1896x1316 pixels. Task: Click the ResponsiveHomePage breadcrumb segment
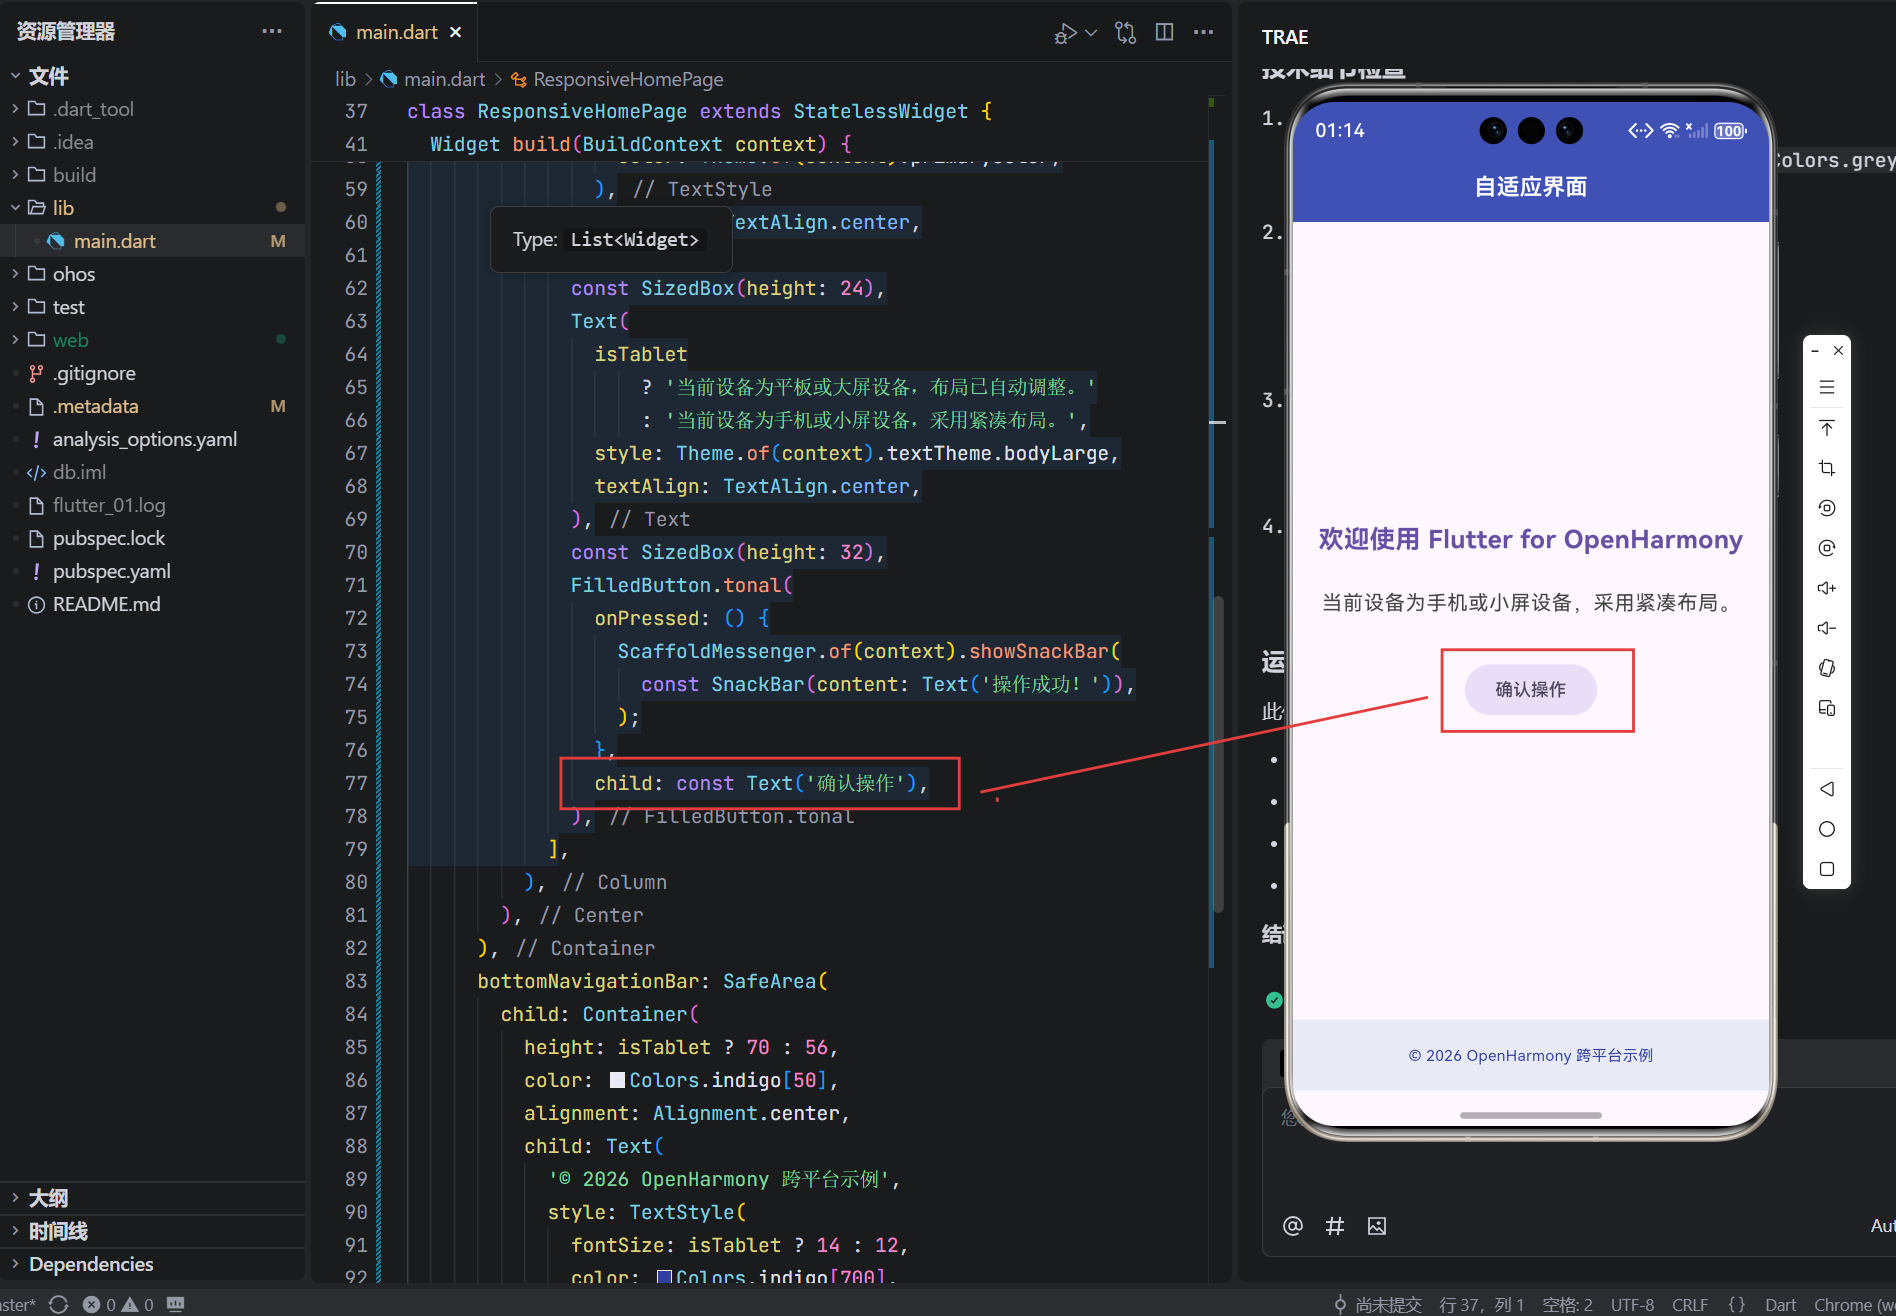tap(628, 79)
